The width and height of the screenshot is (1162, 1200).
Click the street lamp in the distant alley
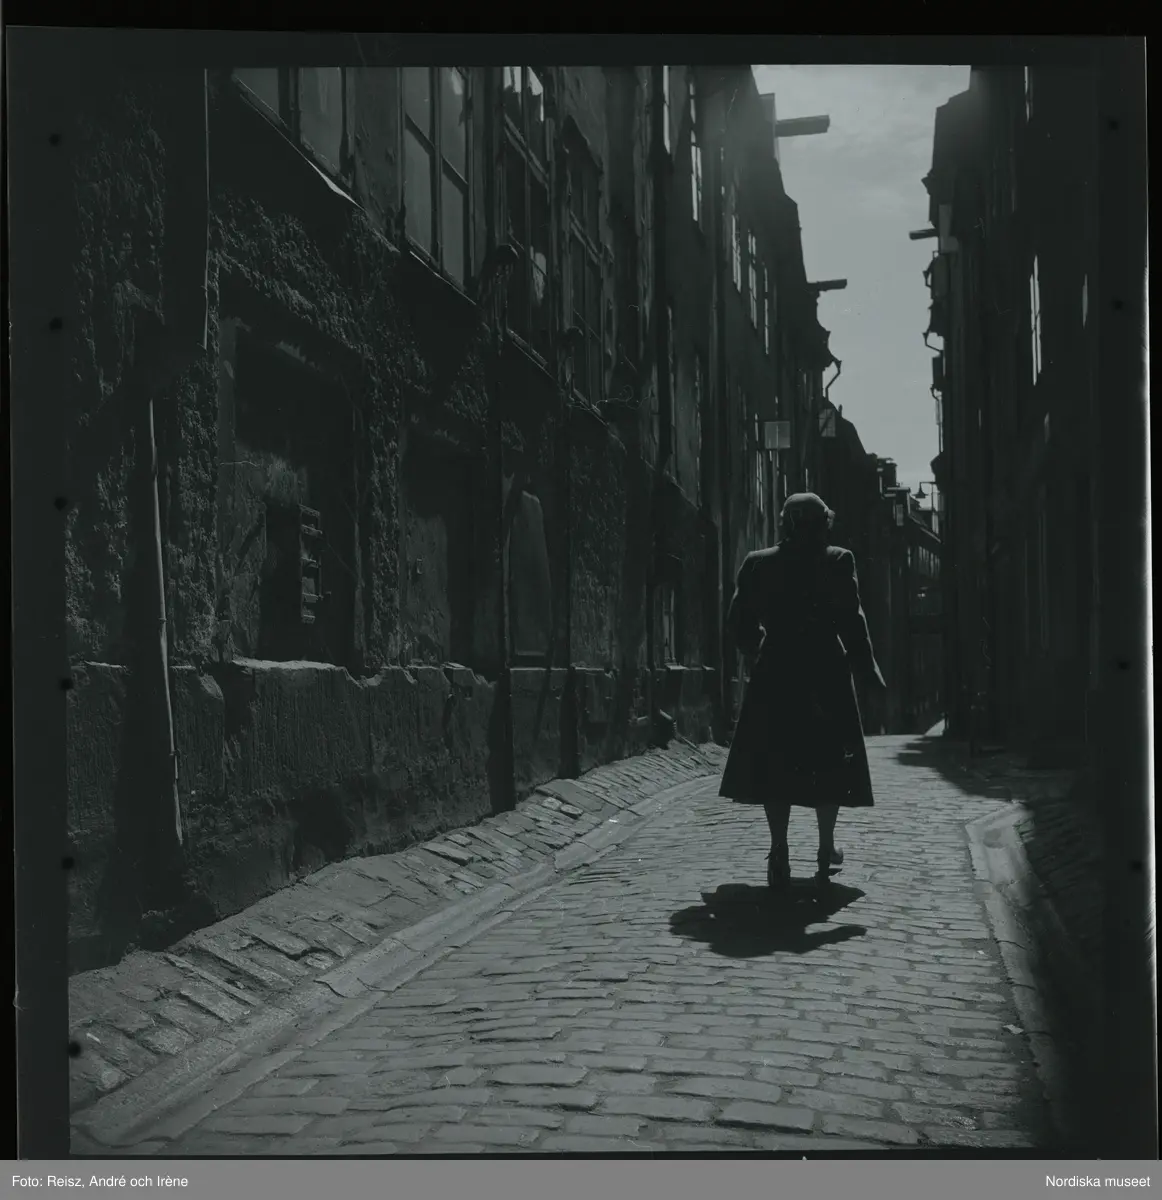point(918,492)
